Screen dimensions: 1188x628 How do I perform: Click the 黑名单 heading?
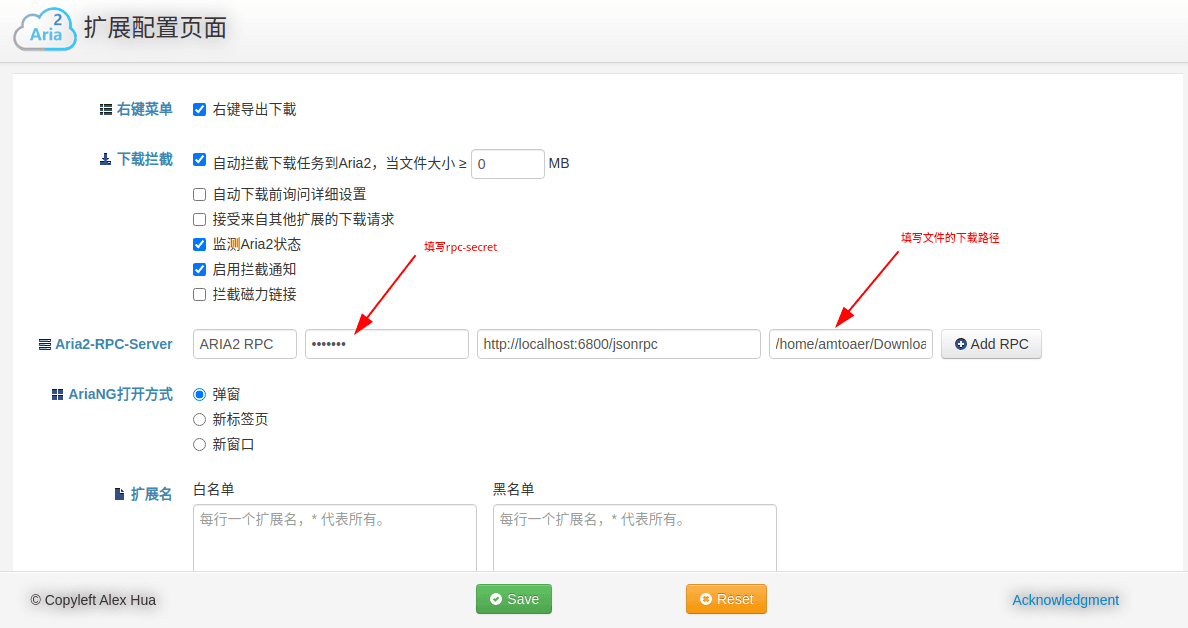pyautogui.click(x=514, y=489)
